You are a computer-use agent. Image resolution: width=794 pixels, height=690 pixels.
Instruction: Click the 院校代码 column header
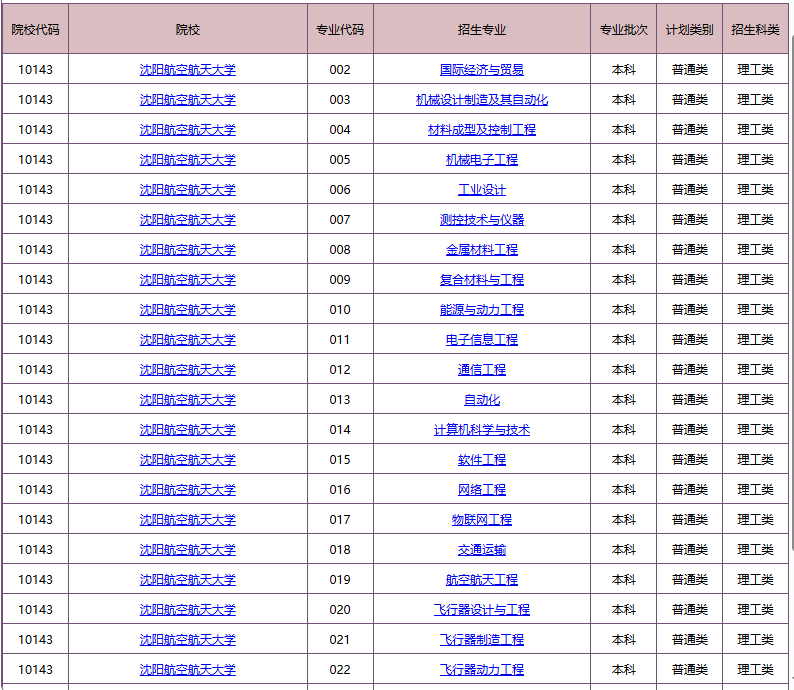tap(35, 30)
